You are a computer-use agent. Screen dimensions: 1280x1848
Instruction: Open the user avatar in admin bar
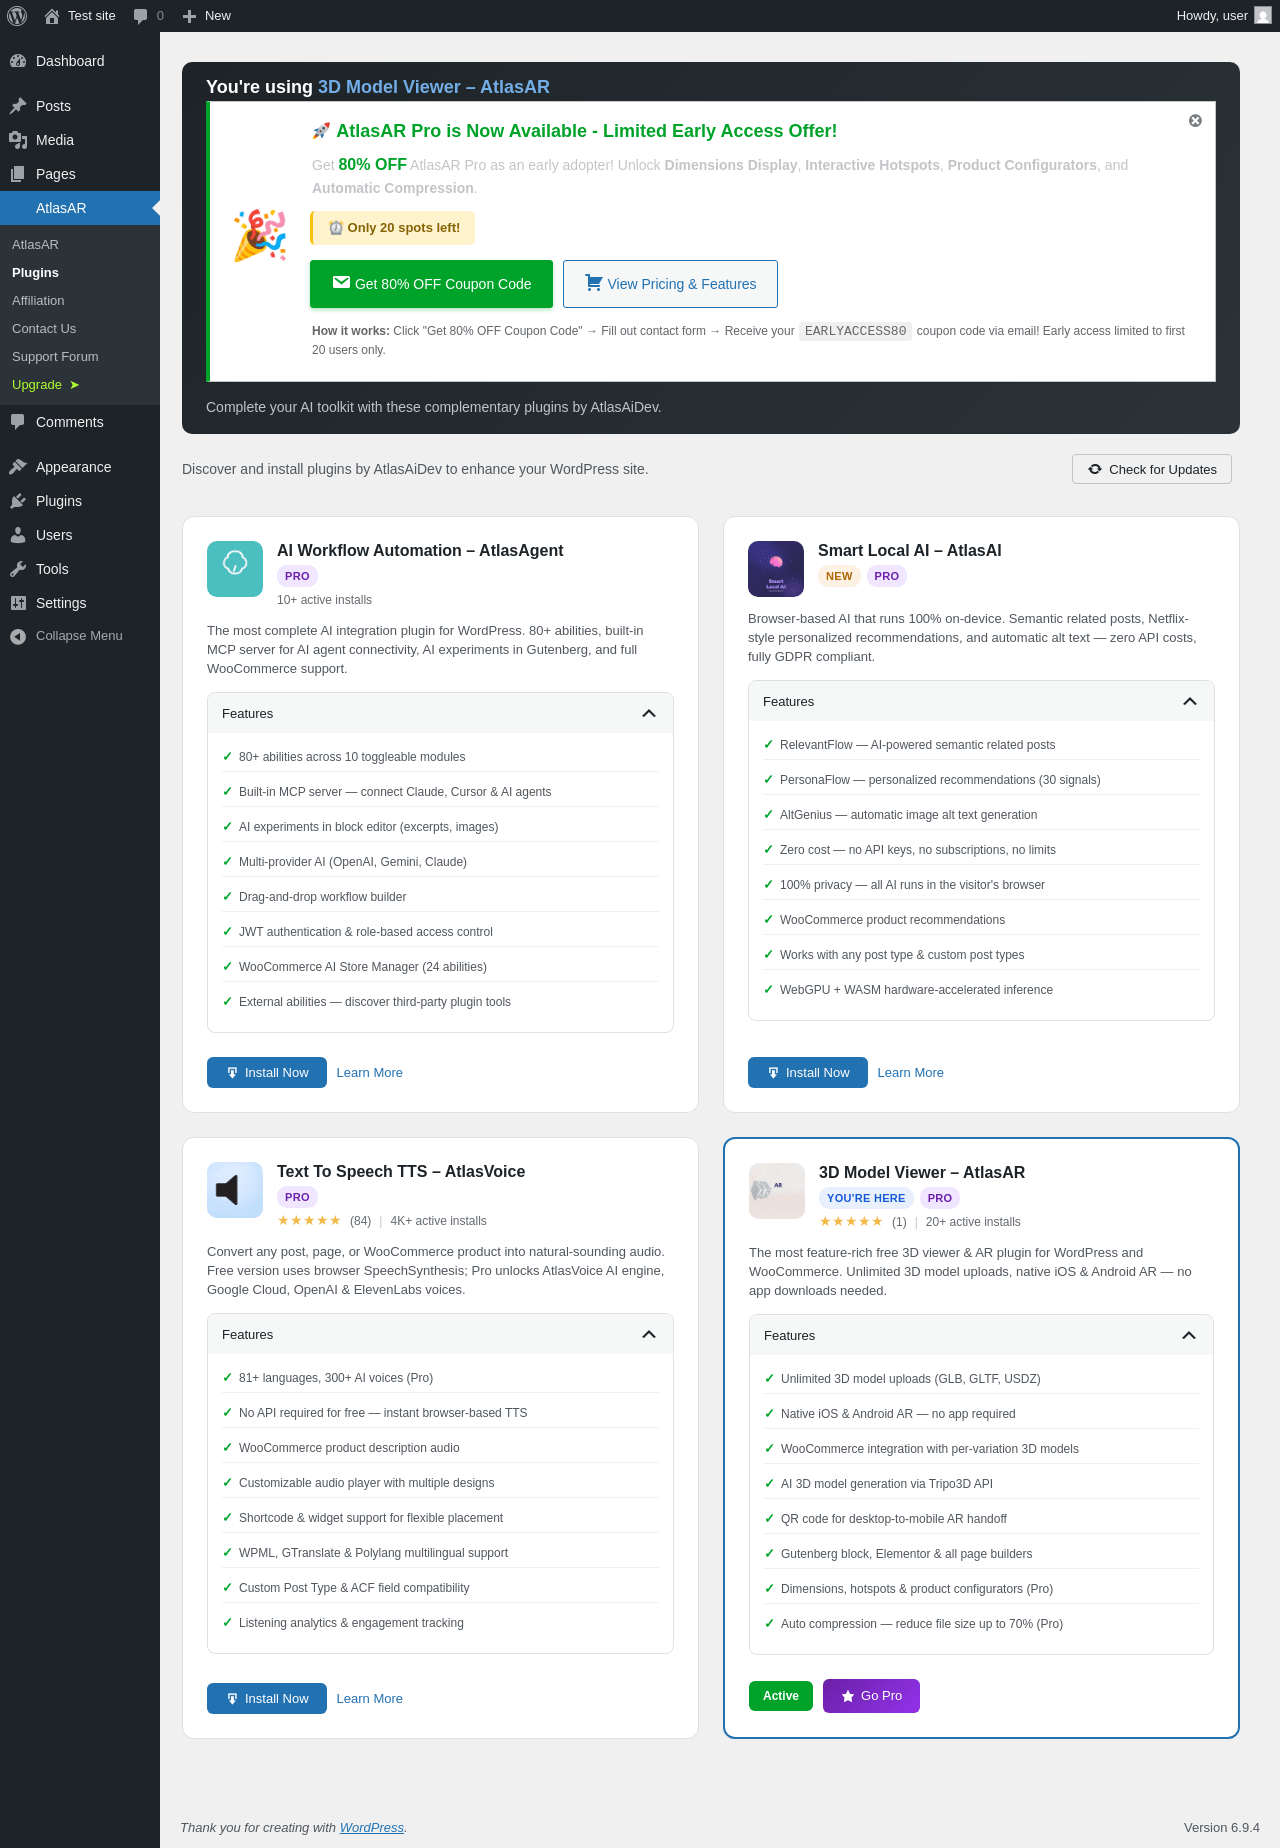click(1263, 16)
